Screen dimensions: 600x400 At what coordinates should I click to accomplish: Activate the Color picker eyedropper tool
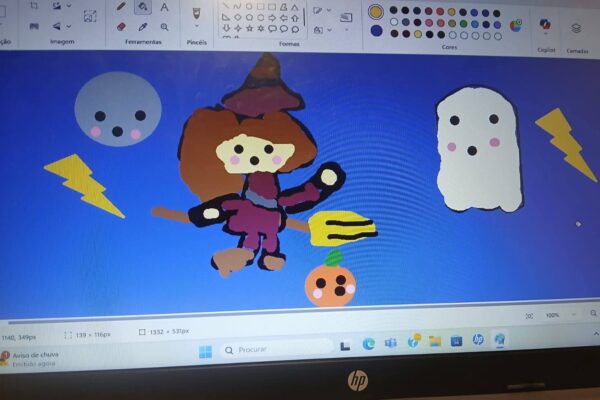click(143, 26)
